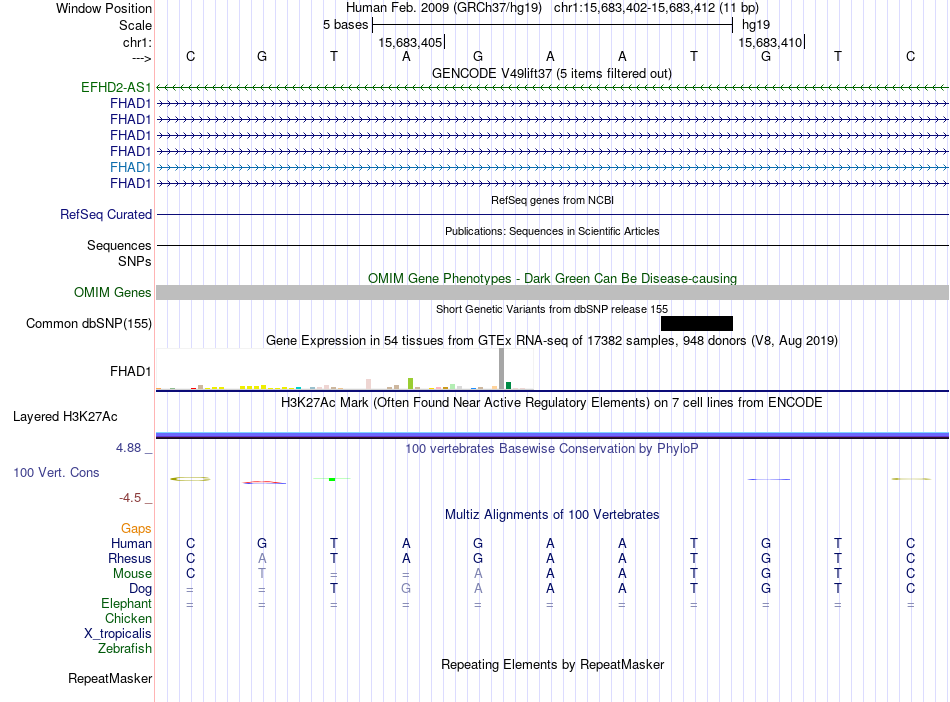Screen dimensions: 950x702
Task: Click the 15,683,410 ruler position
Action: coord(770,42)
